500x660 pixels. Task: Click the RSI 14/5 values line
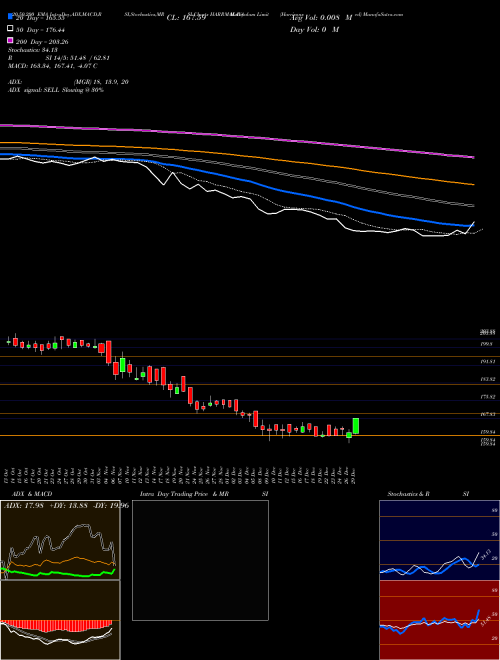59,58
